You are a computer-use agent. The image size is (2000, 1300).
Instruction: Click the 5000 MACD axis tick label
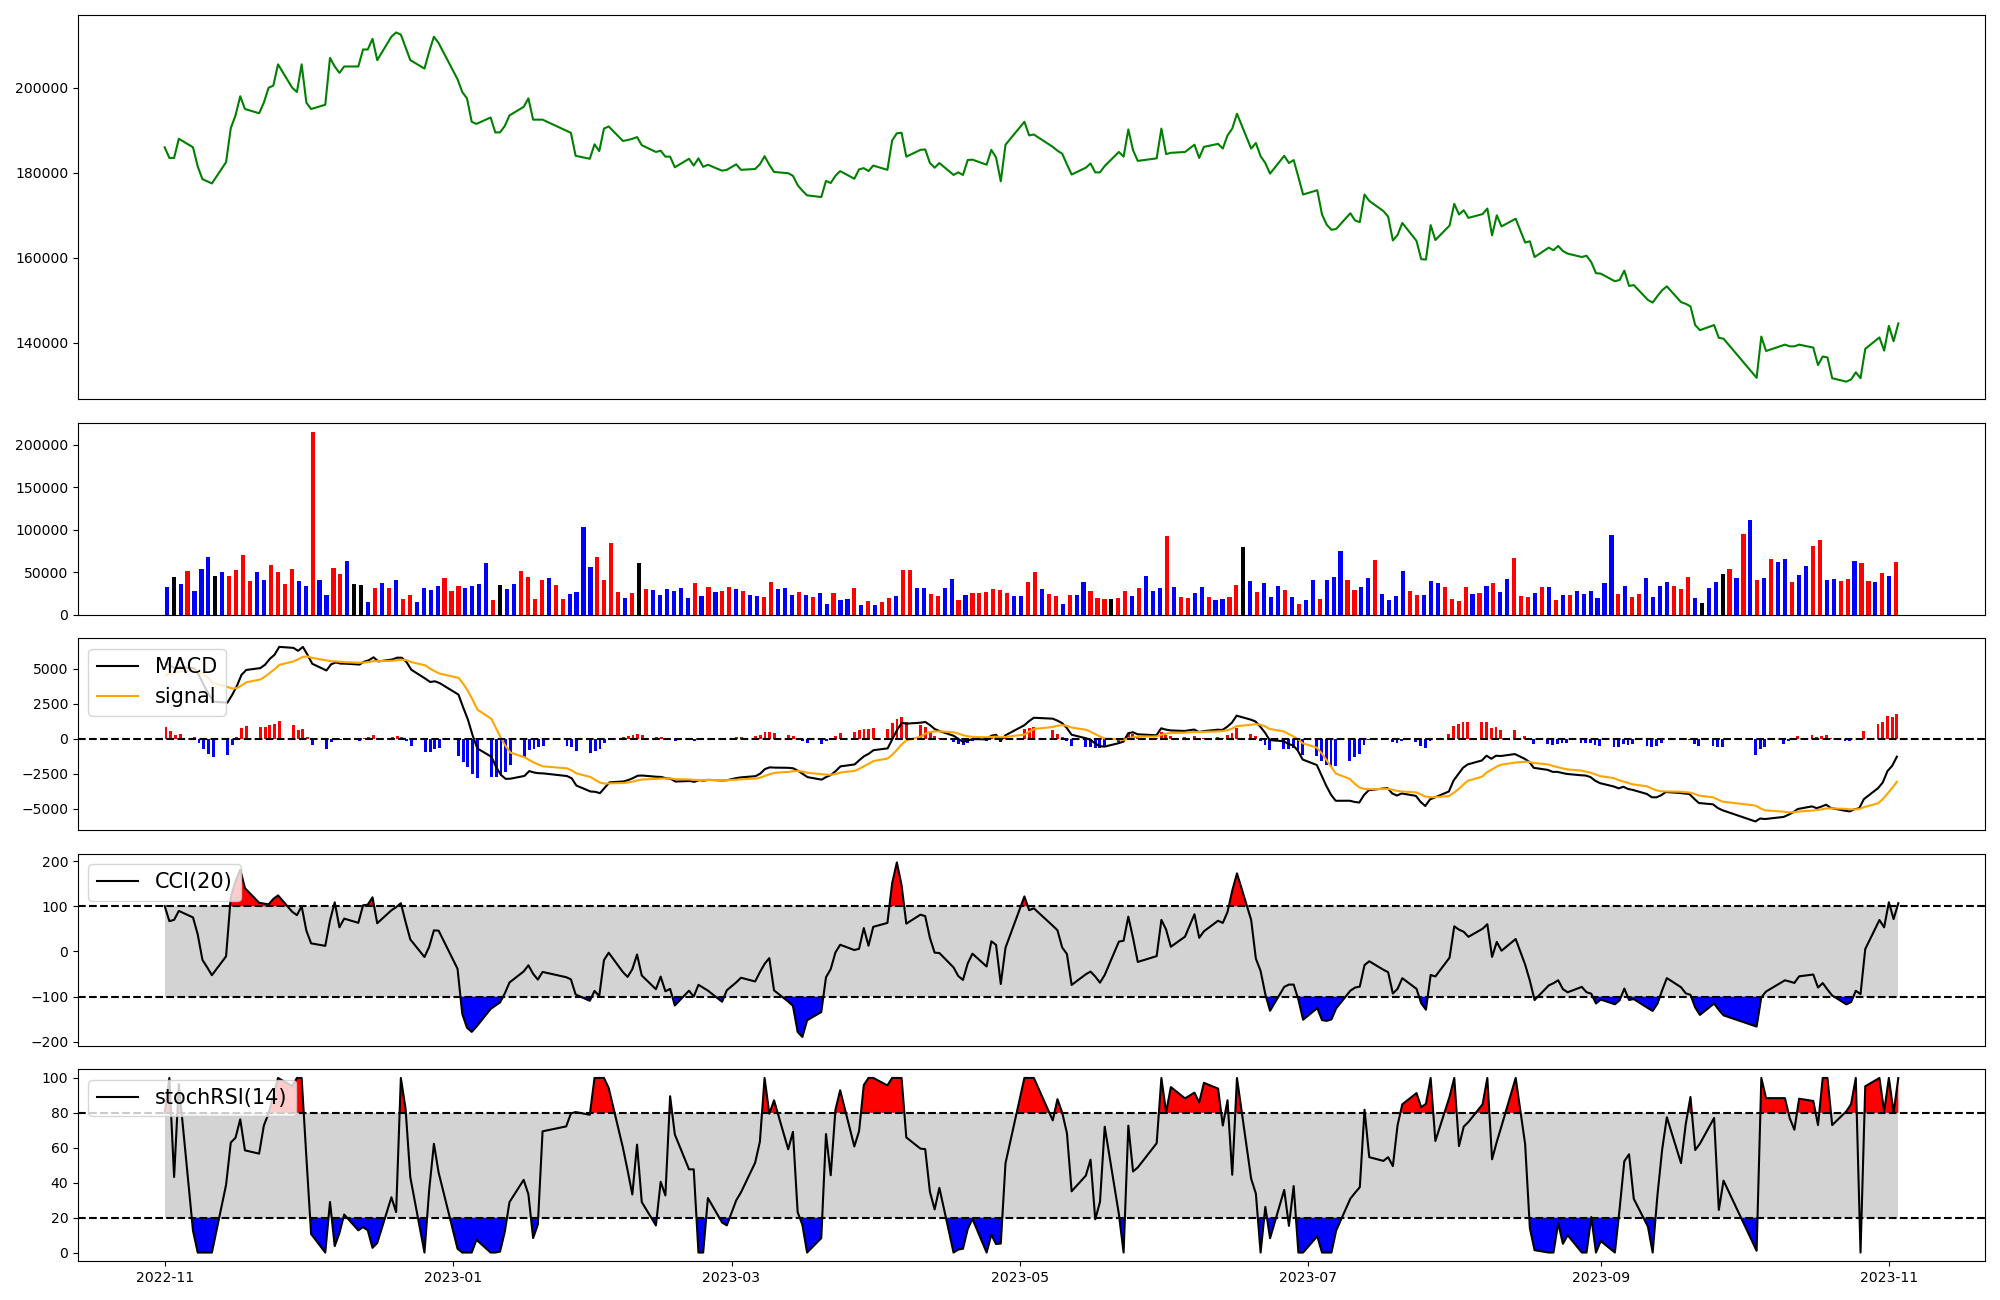(x=50, y=669)
